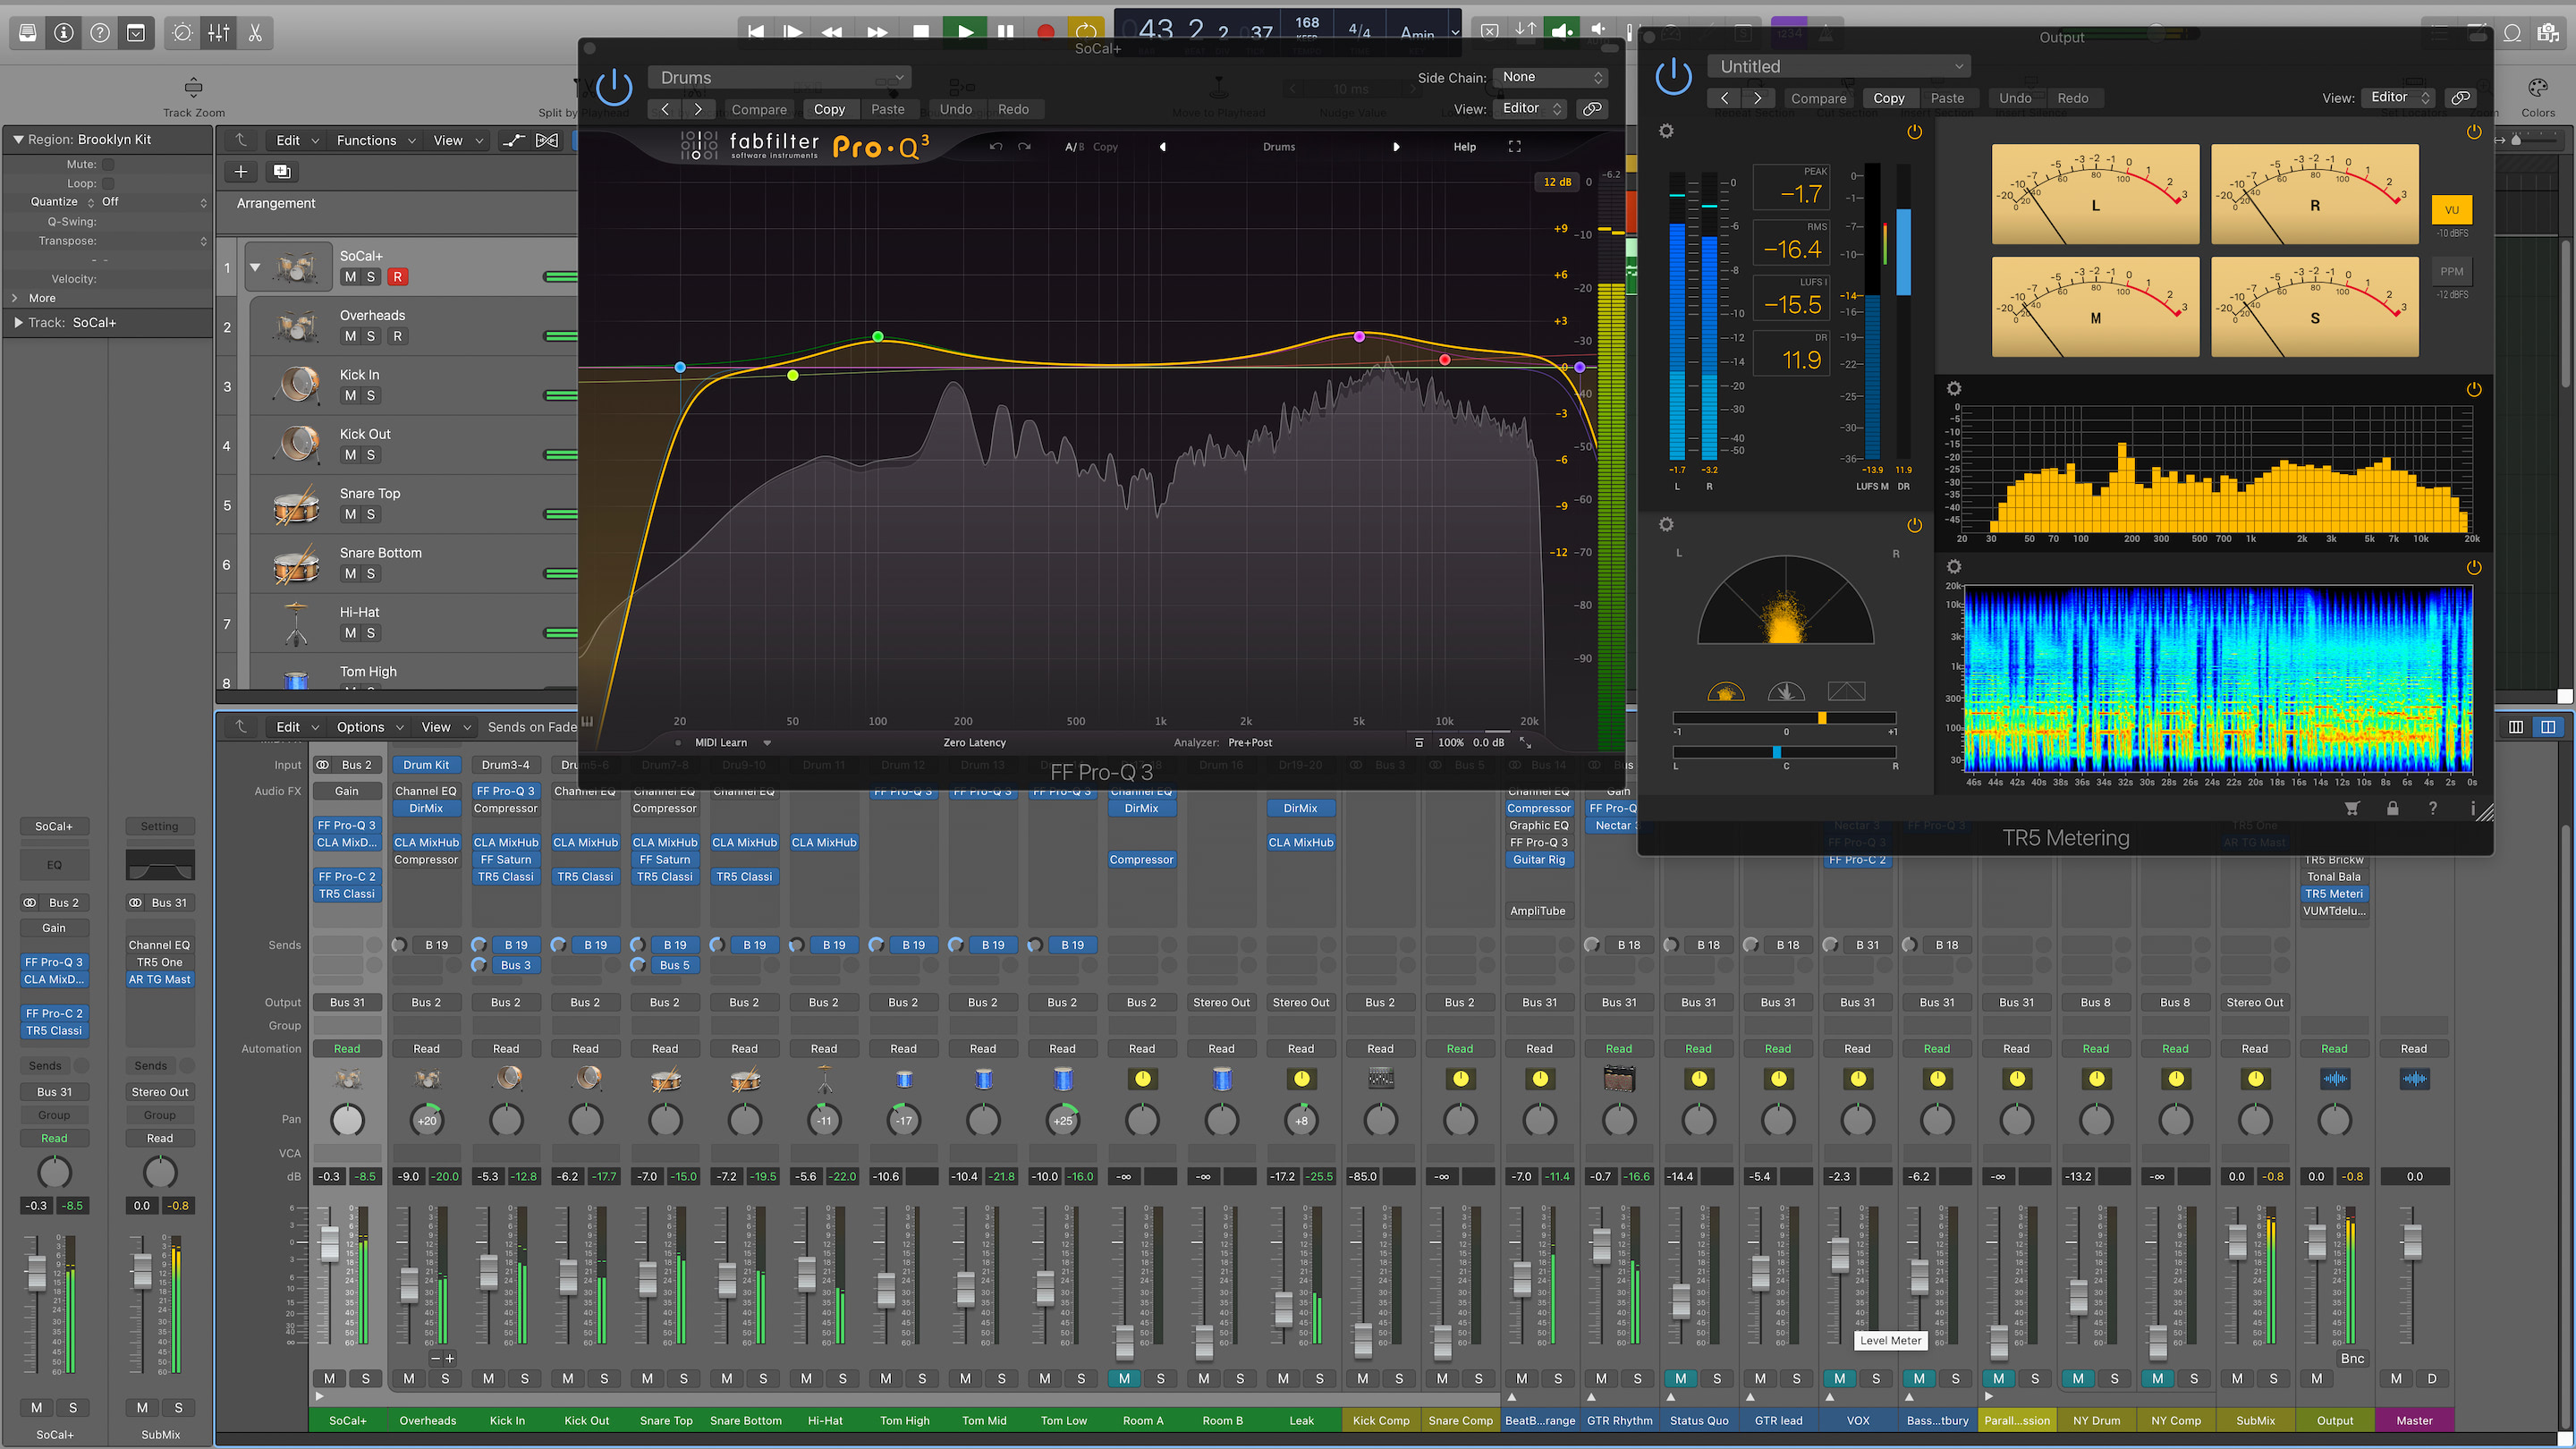Select the PPM meter mode button

(2451, 272)
